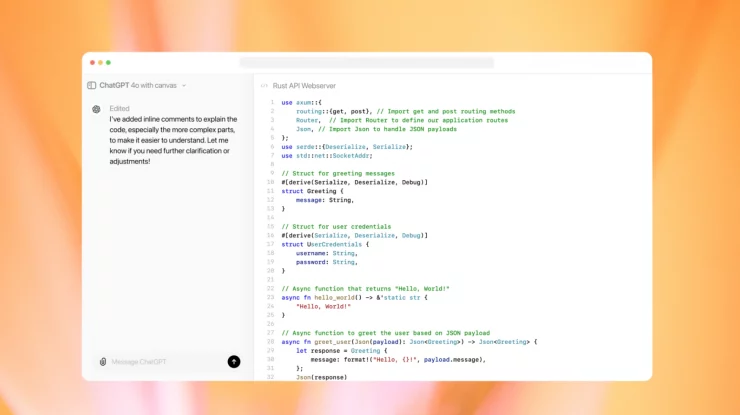The width and height of the screenshot is (740, 415).
Task: Click the 'username: String,' line
Action: [327, 254]
